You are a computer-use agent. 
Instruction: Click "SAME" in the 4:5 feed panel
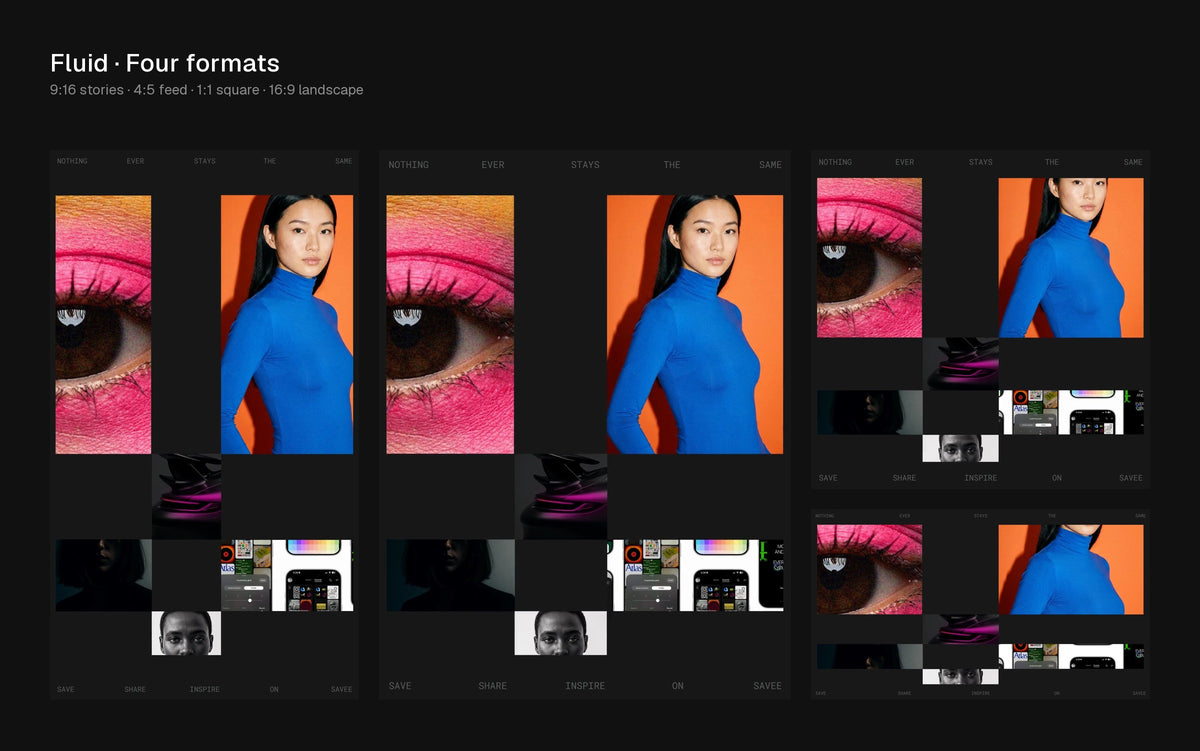click(770, 165)
